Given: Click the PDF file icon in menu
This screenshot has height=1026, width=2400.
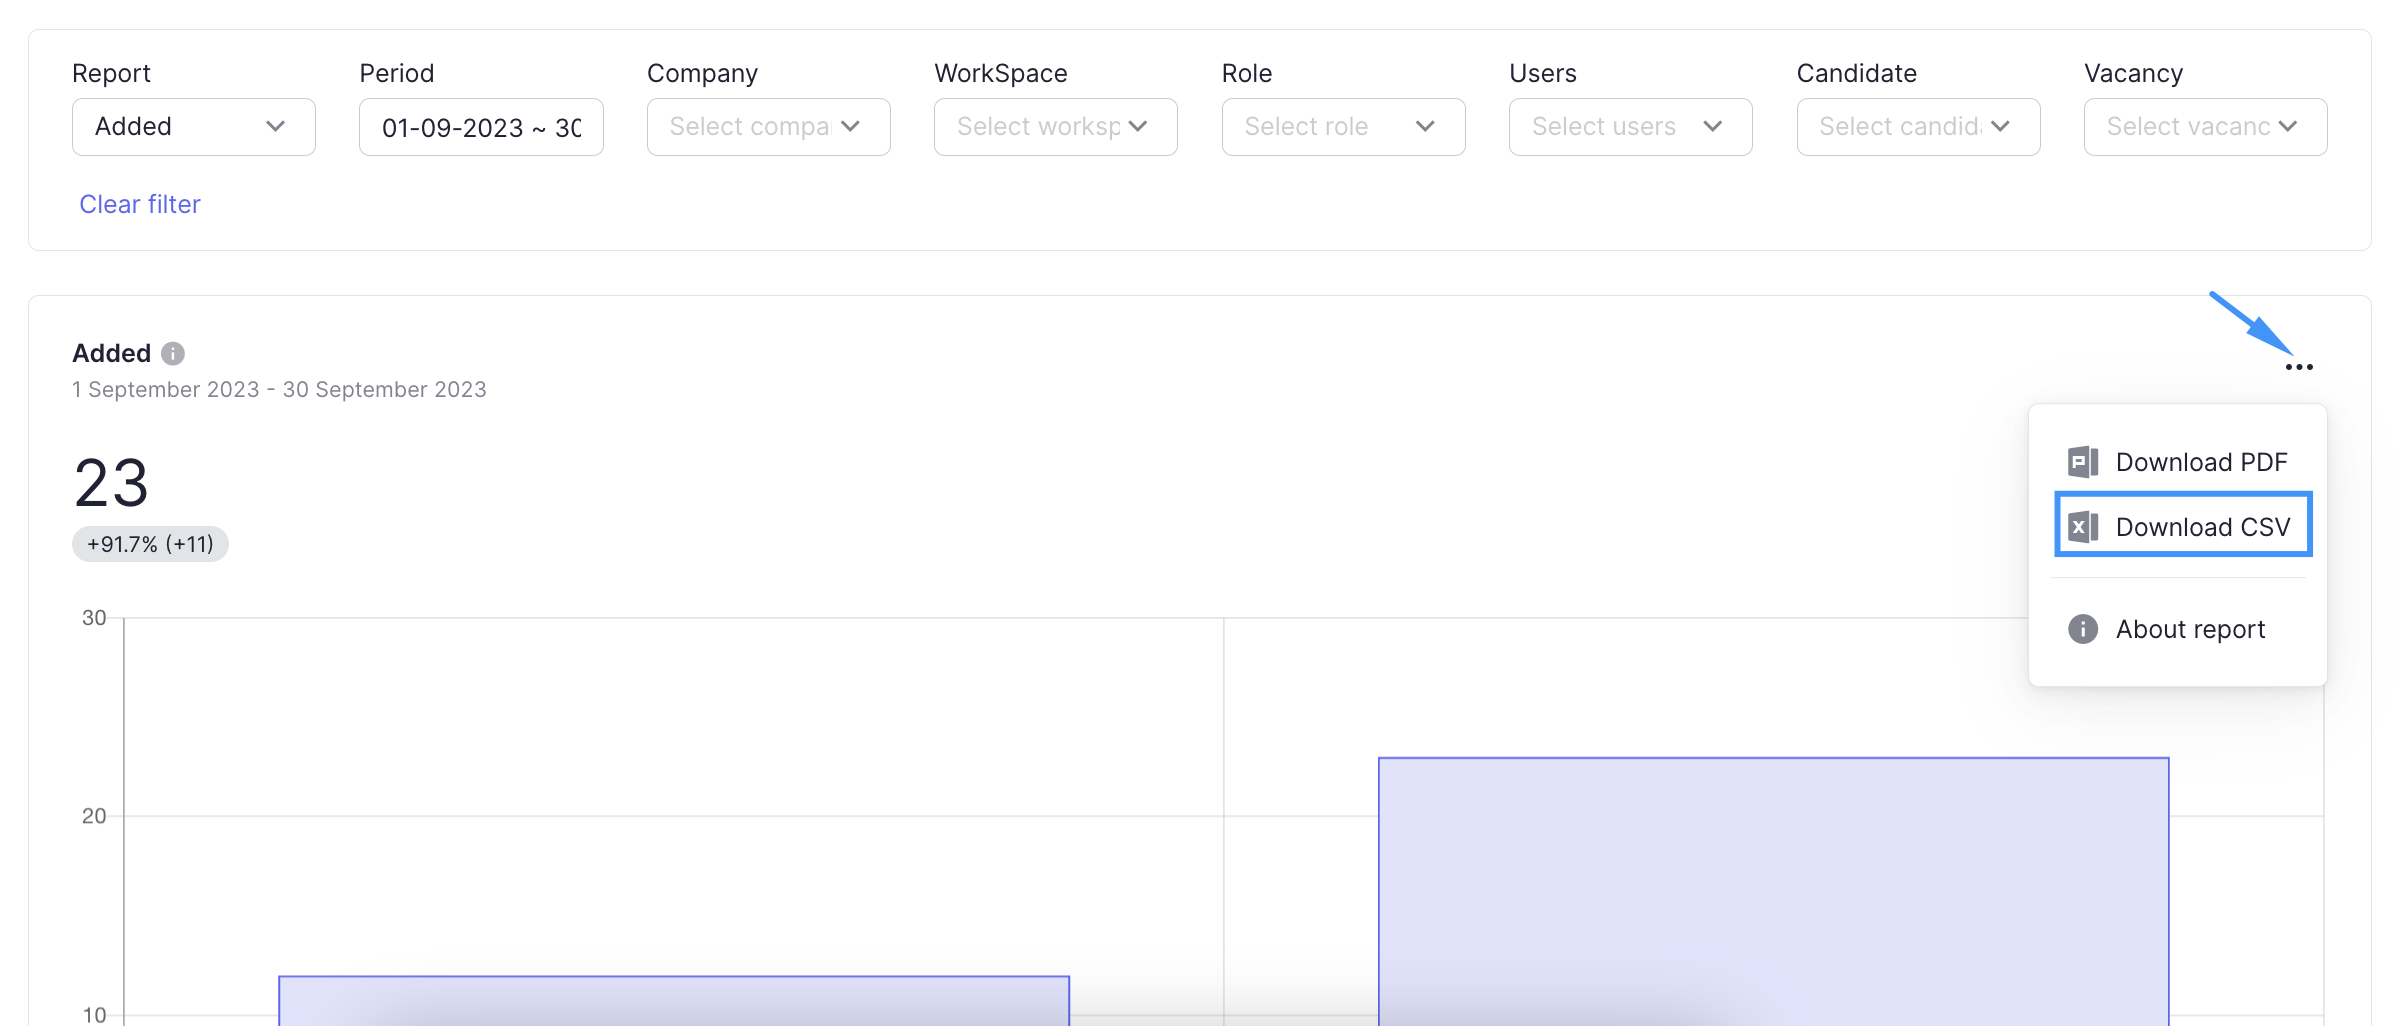Looking at the screenshot, I should pyautogui.click(x=2083, y=462).
